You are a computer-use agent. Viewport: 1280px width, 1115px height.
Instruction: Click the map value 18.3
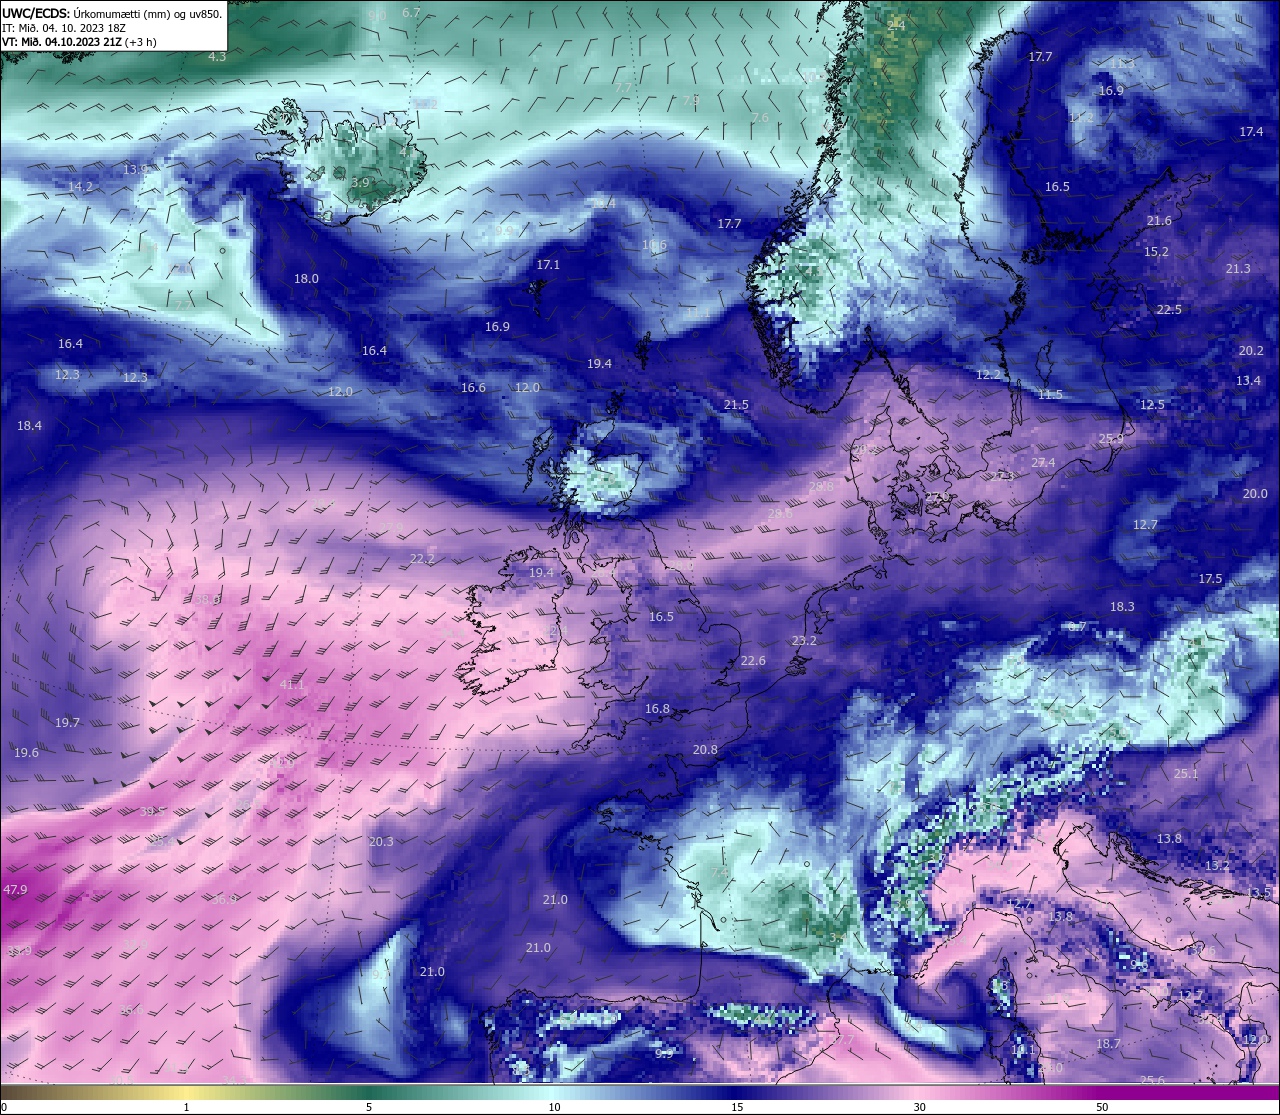coord(1122,606)
